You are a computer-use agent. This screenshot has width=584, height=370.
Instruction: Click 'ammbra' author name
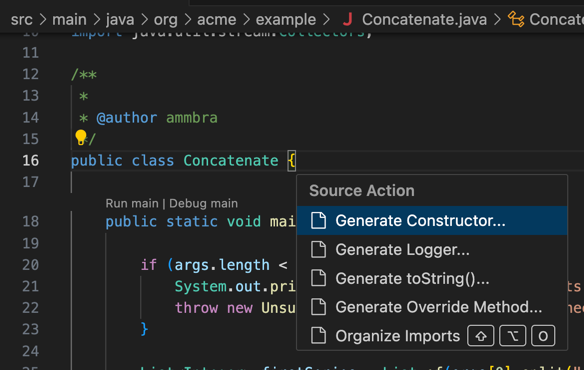[x=192, y=118]
